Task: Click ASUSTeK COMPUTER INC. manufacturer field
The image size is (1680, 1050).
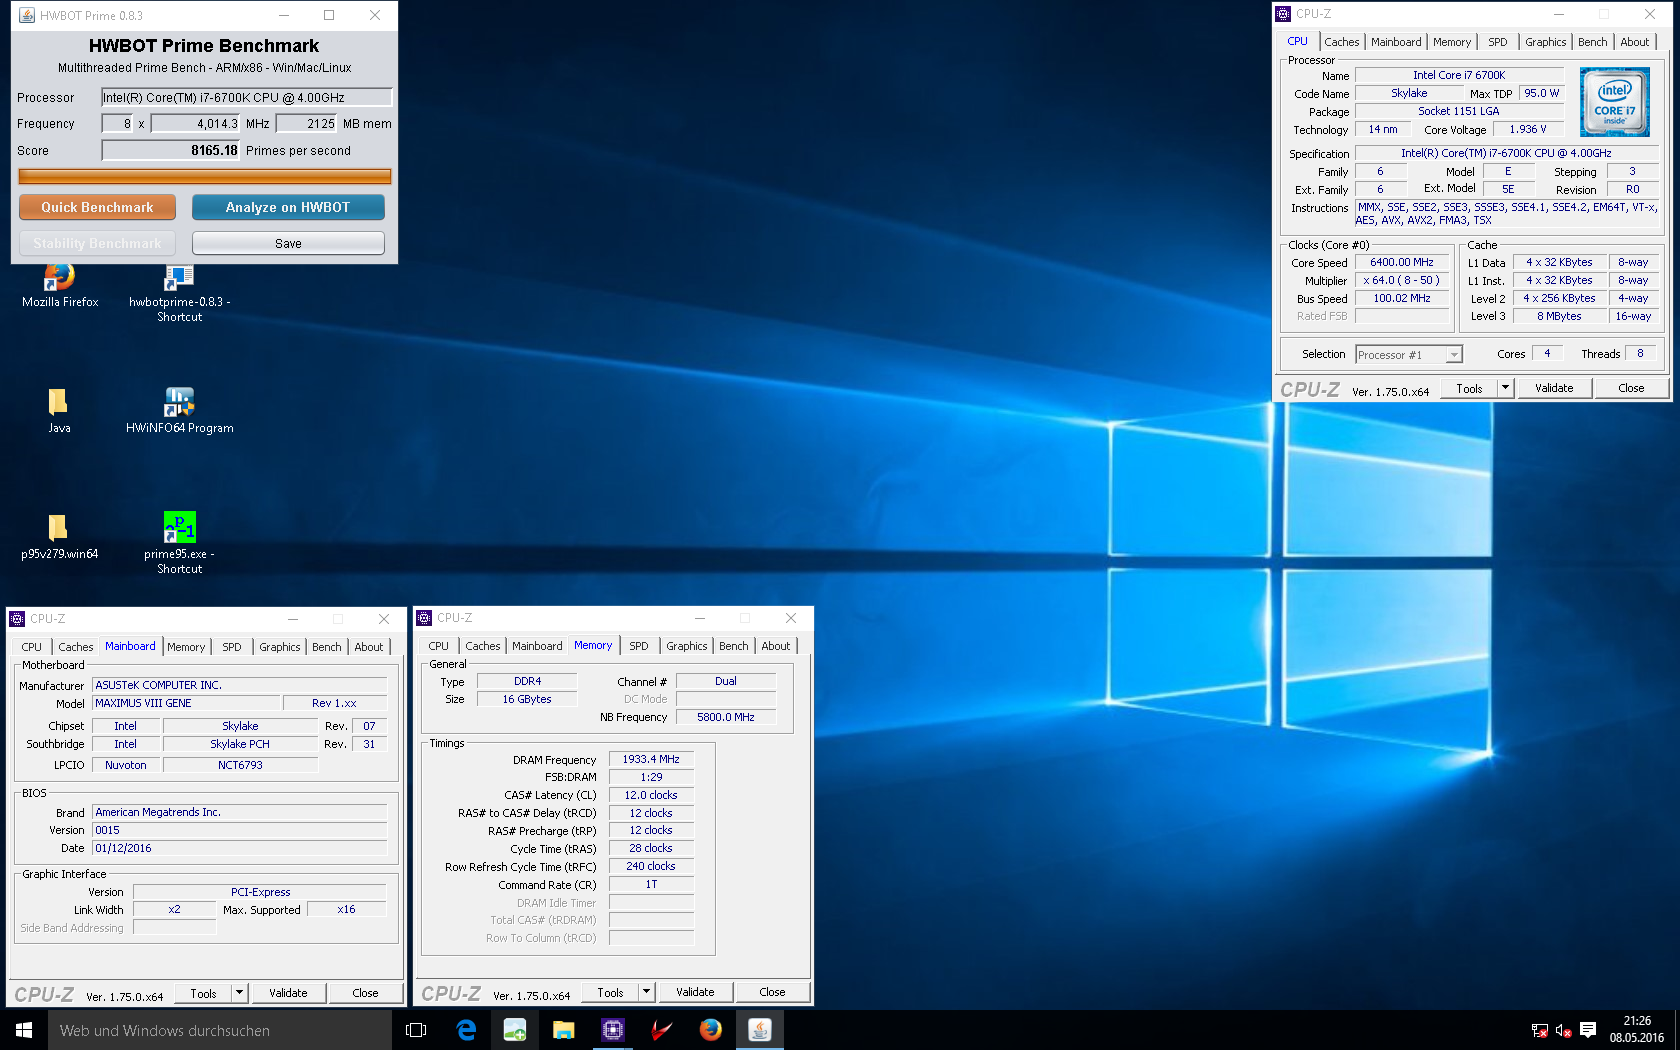Action: click(239, 685)
